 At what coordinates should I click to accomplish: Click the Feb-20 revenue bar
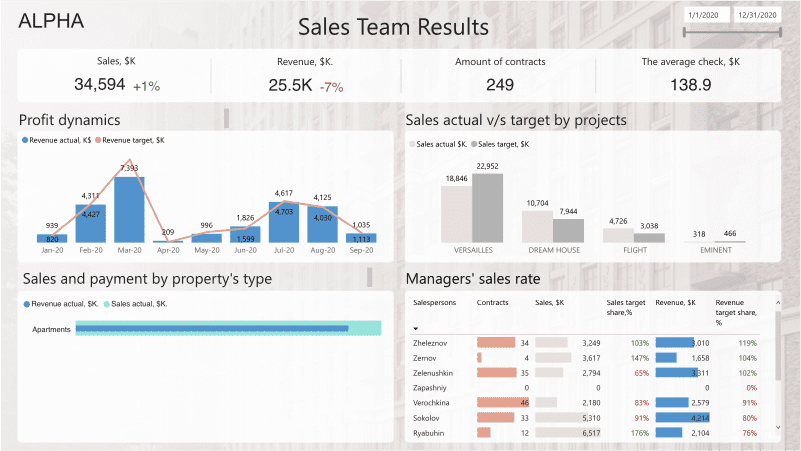[90, 224]
